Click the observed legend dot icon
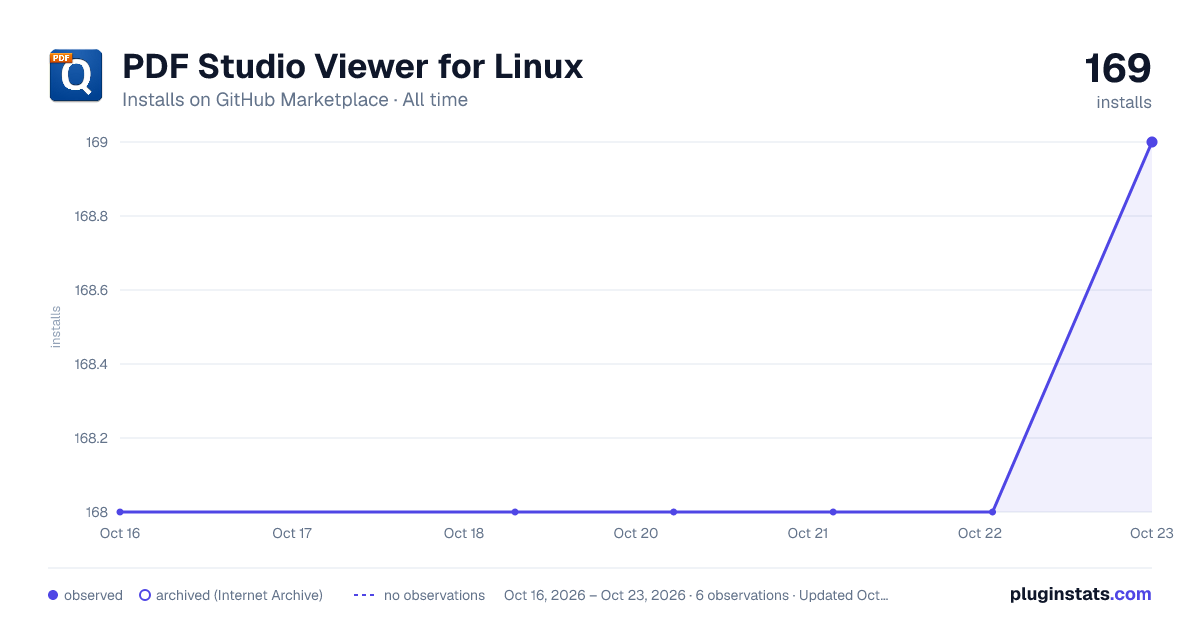This screenshot has width=1200, height=630. [53, 595]
